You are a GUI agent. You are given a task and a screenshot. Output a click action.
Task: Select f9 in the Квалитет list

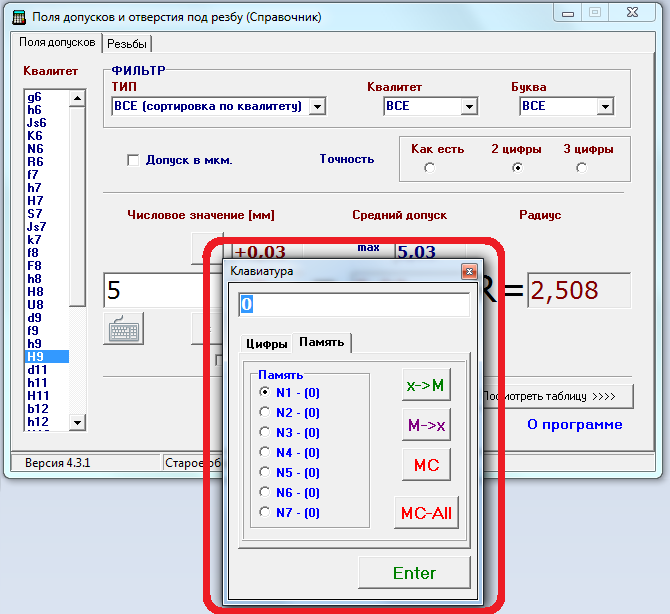[x=47, y=331]
